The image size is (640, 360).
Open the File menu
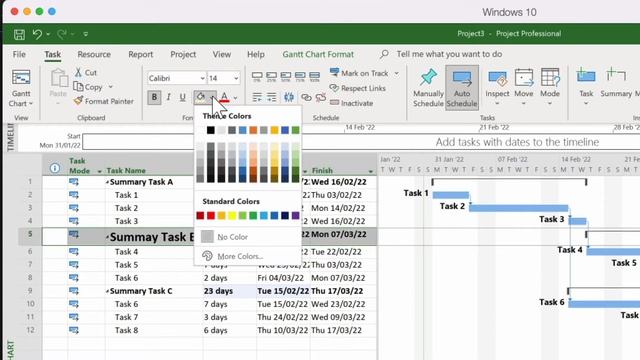click(x=19, y=54)
